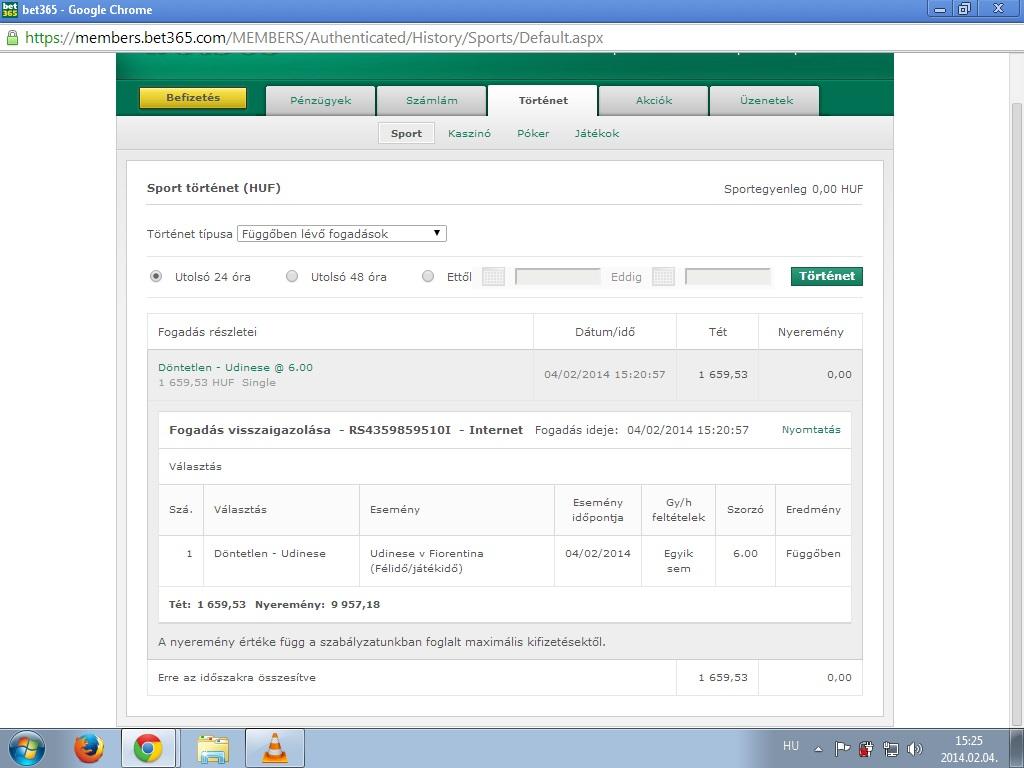
Task: Click the Udinese v Fiorentina event cell
Action: point(456,561)
